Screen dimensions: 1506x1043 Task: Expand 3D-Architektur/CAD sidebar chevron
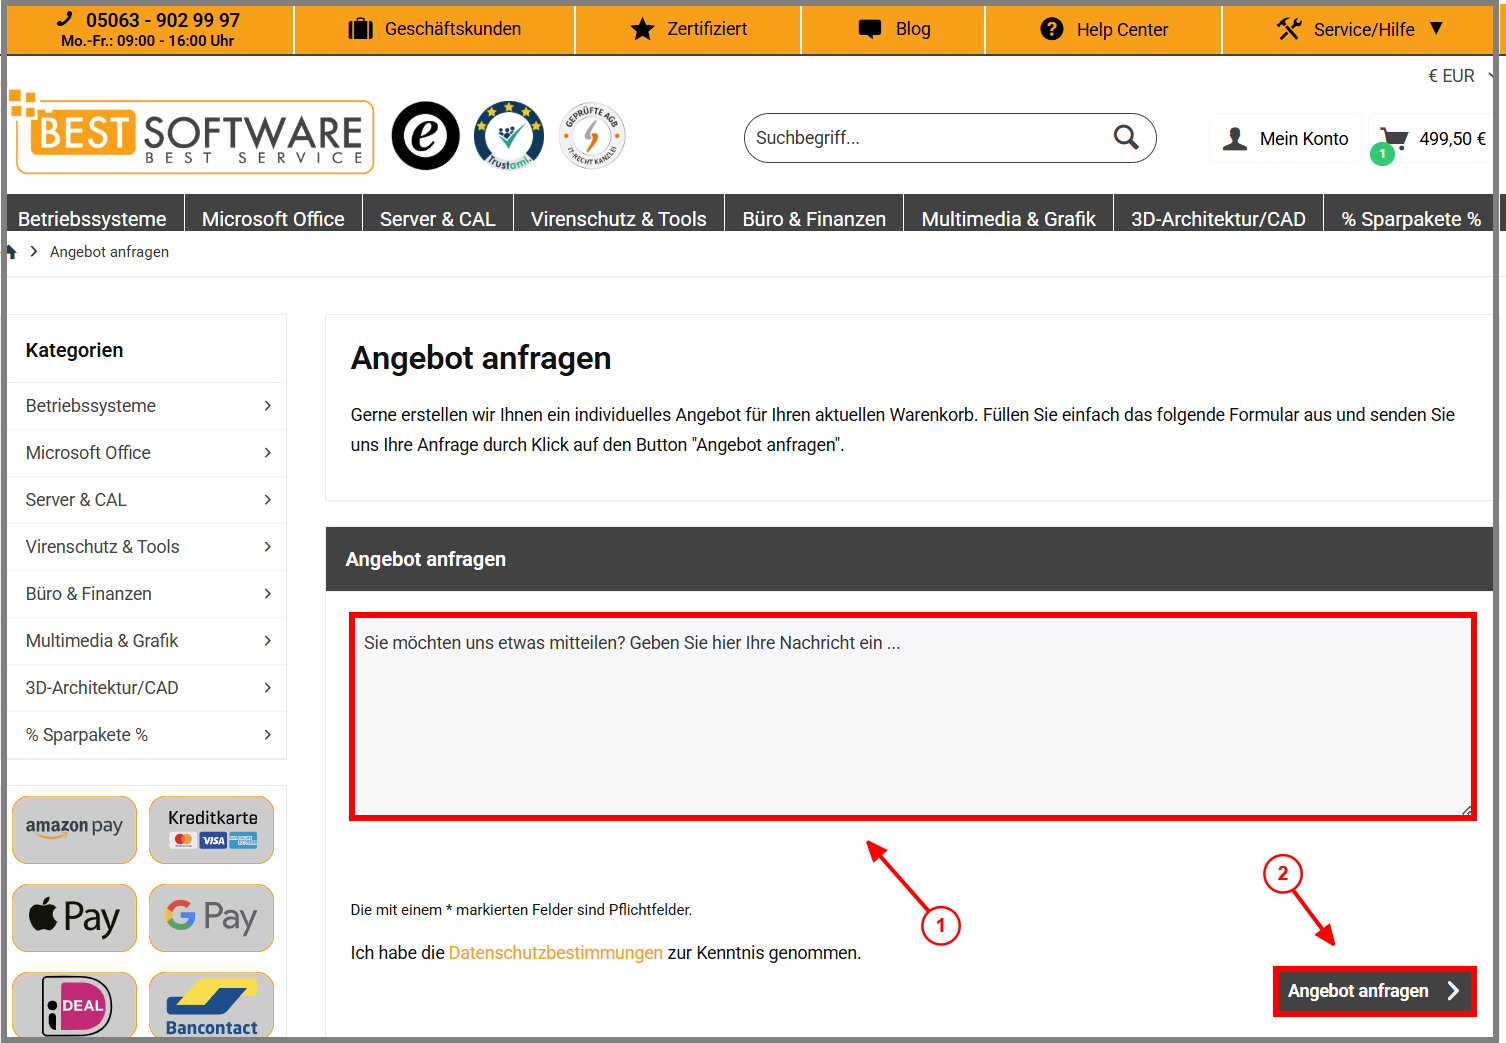point(267,687)
